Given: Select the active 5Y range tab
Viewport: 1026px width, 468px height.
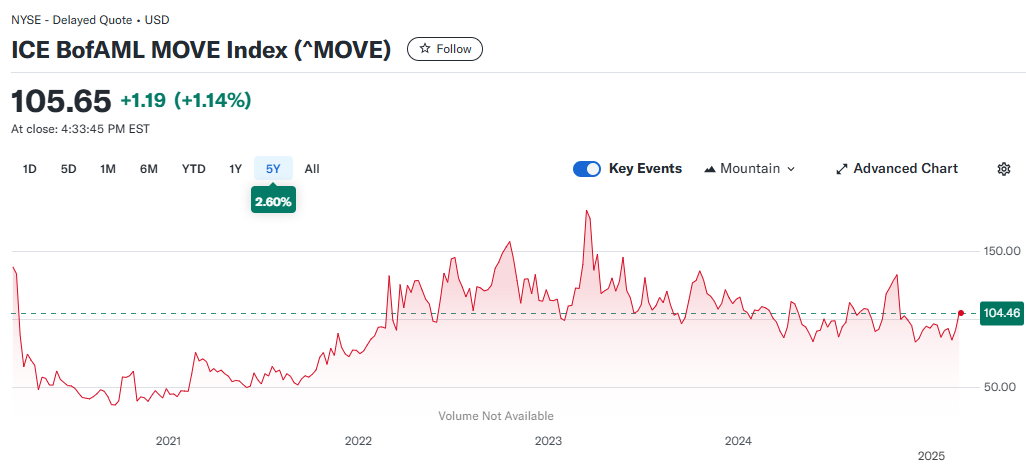Looking at the screenshot, I should click(274, 169).
